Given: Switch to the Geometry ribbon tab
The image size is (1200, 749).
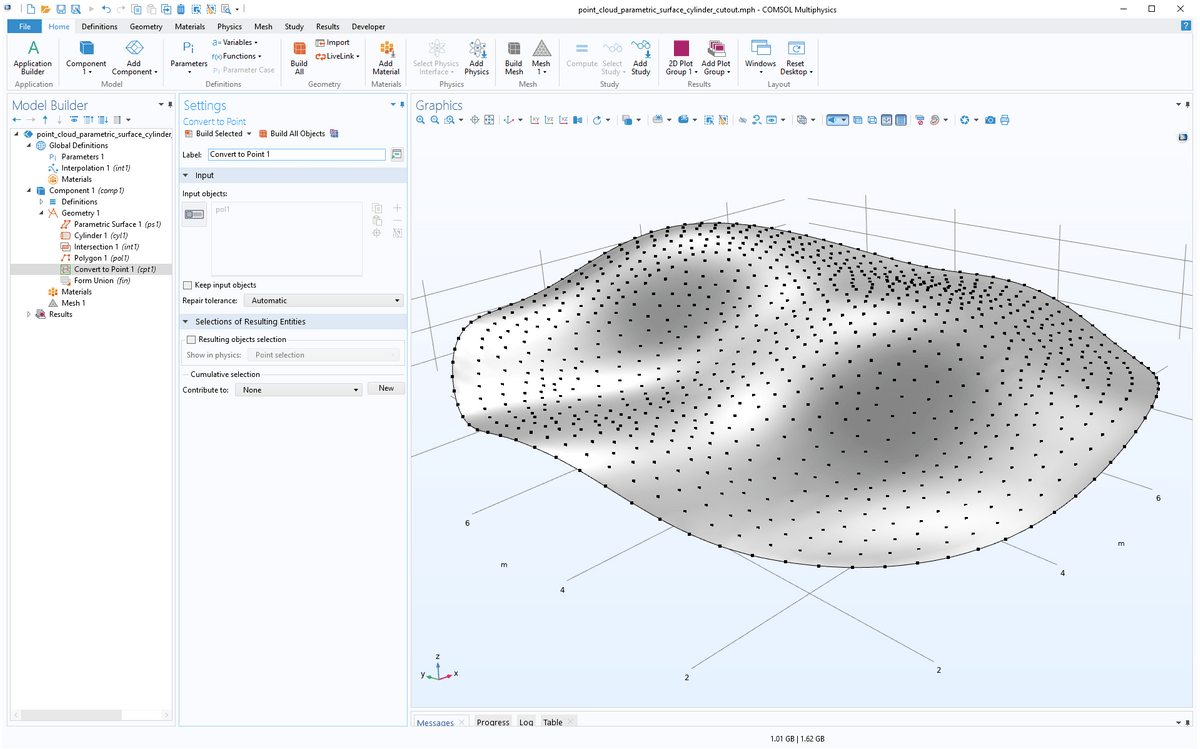Looking at the screenshot, I should coord(146,26).
